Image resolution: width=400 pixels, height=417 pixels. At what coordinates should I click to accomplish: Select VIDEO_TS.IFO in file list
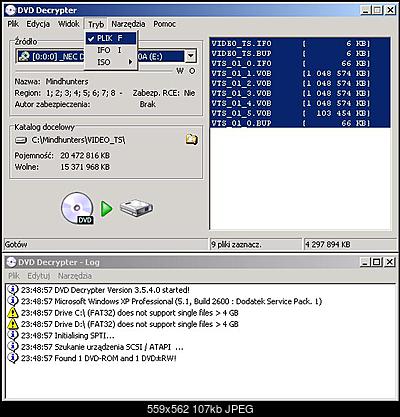[x=300, y=43]
